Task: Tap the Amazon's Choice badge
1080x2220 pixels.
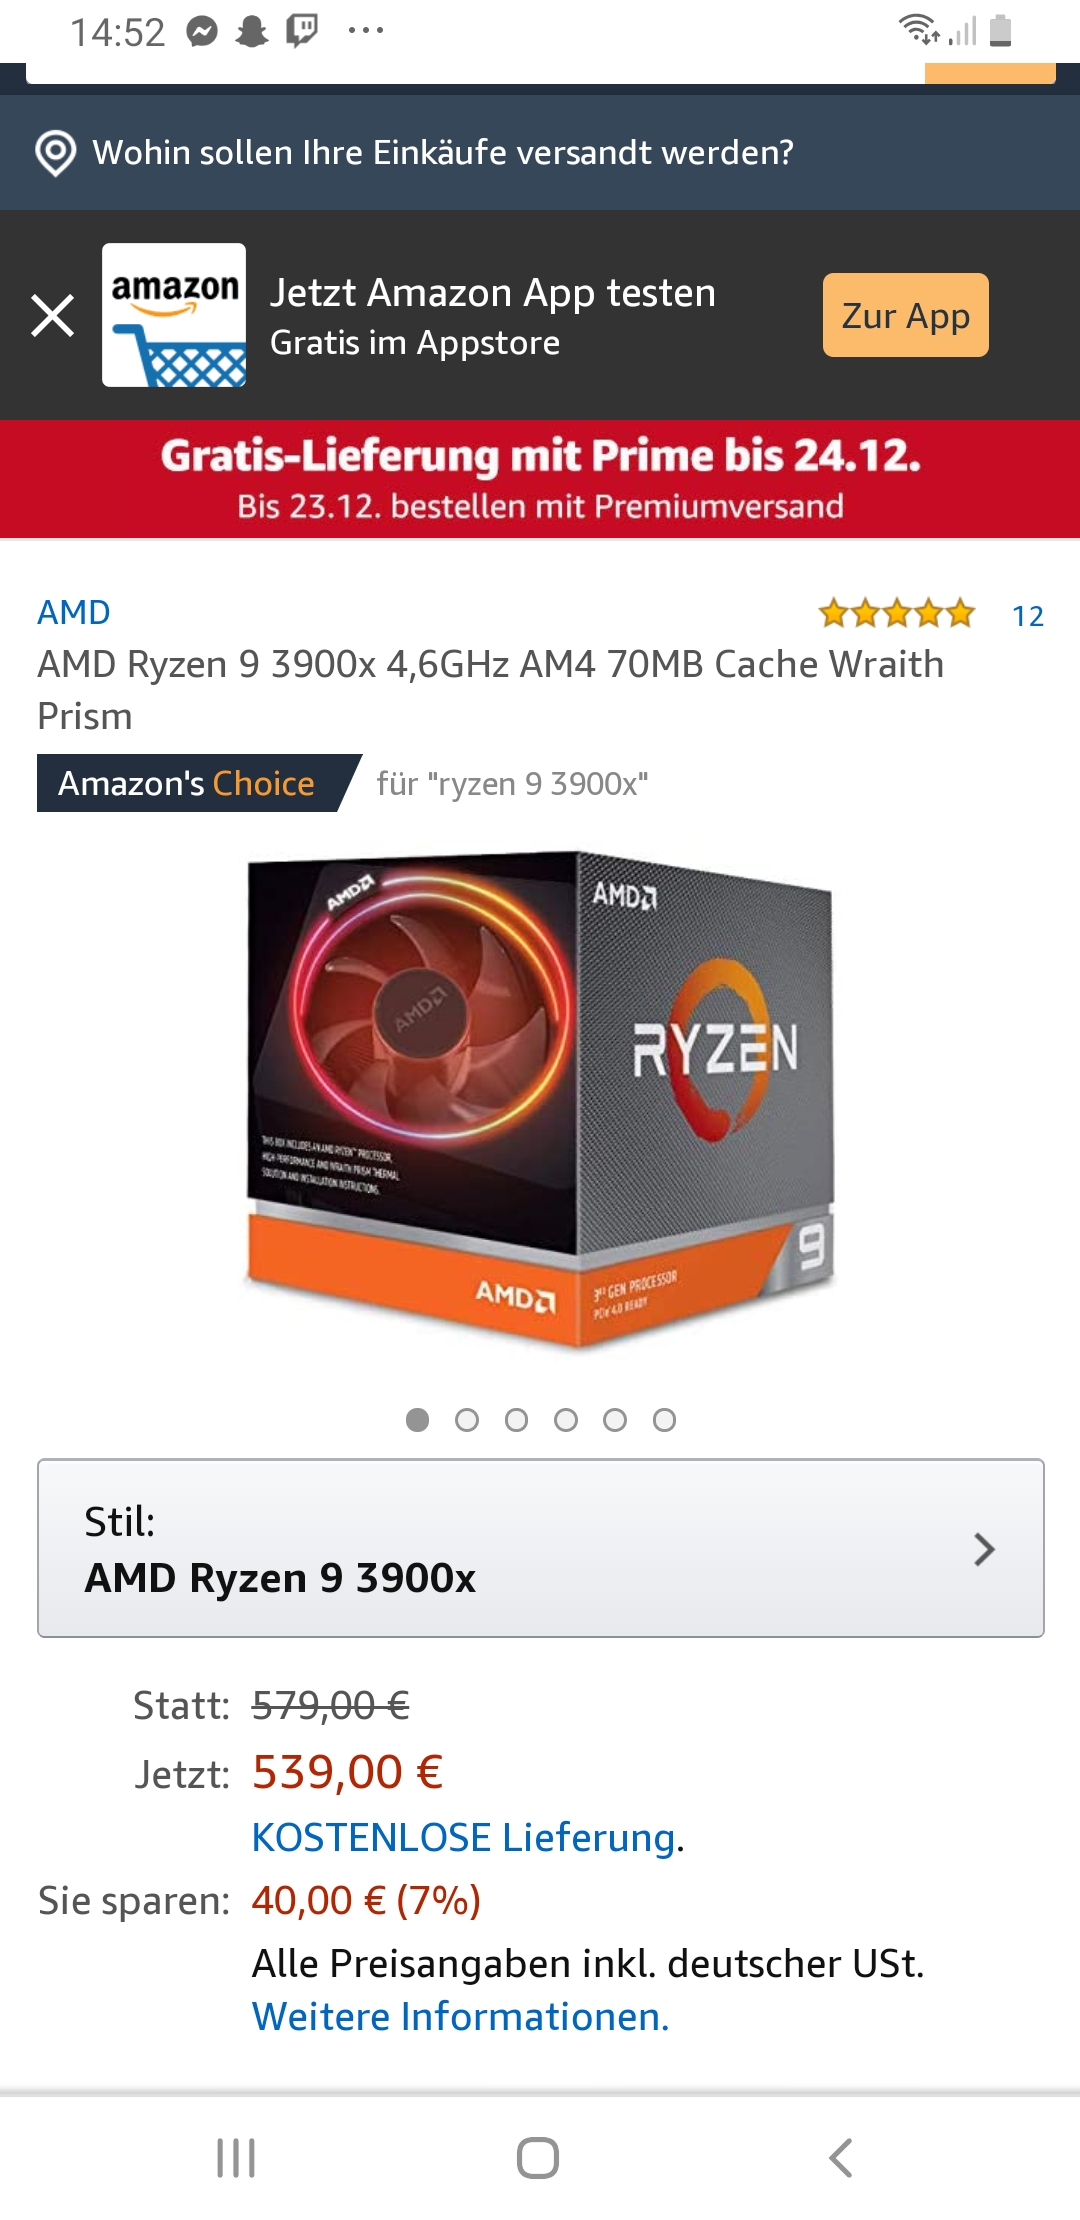Action: pos(198,783)
